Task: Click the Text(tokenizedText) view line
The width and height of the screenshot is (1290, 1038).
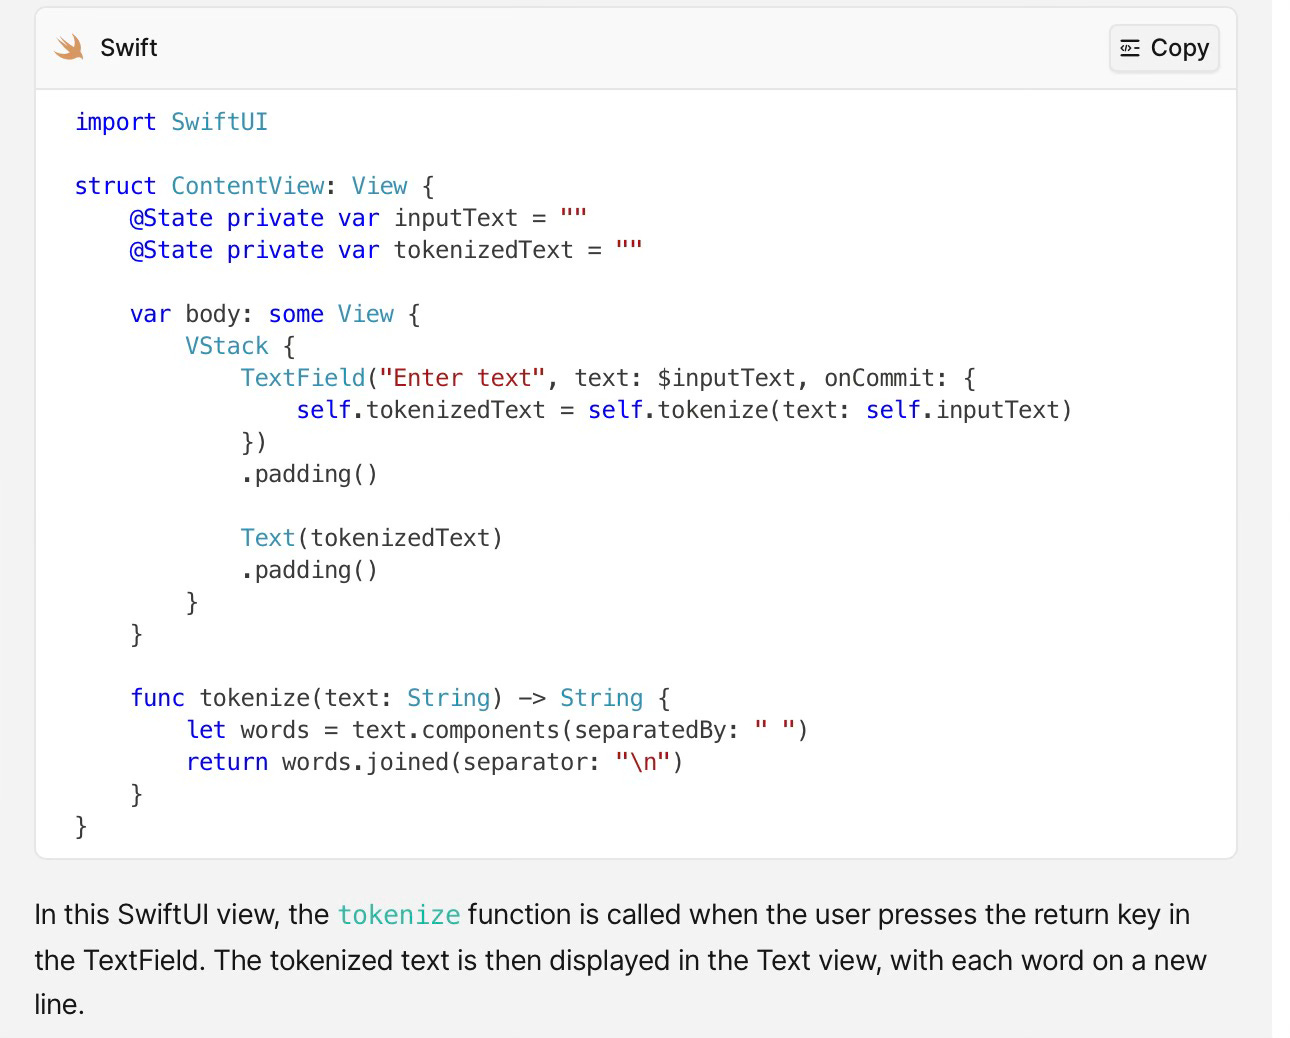Action: coord(370,537)
